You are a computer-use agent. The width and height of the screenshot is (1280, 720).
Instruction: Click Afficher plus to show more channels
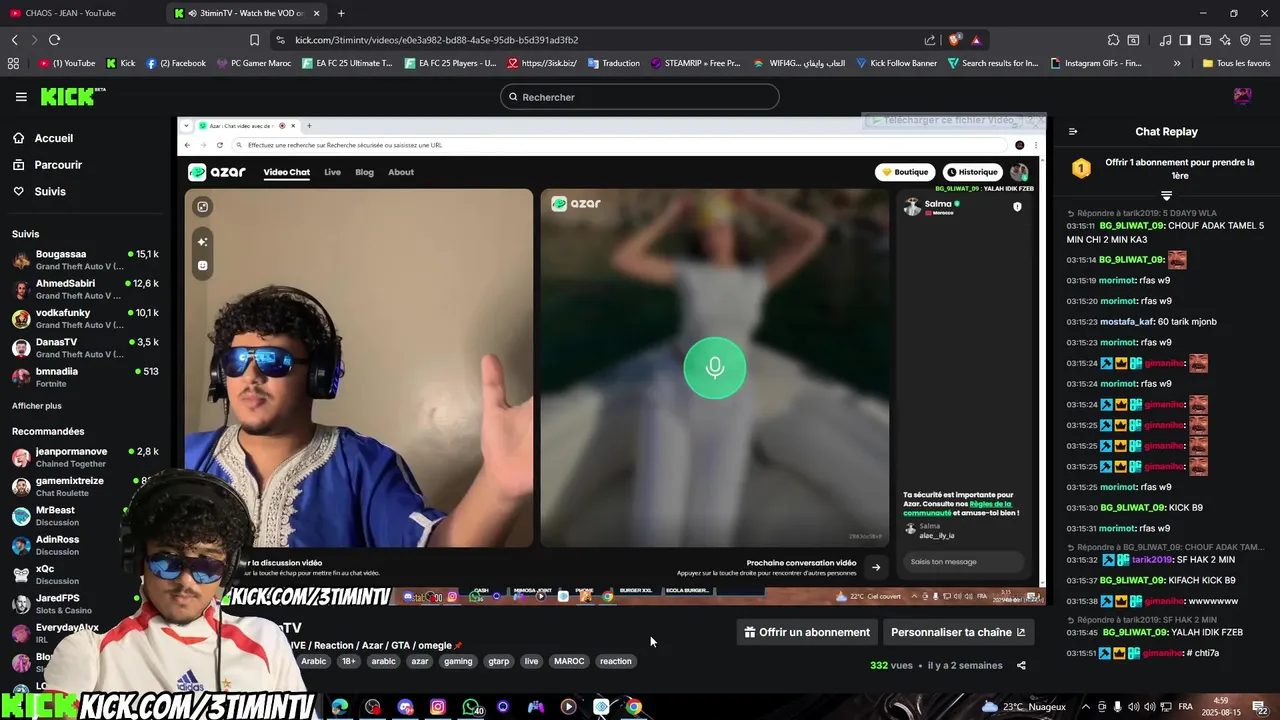tap(37, 406)
